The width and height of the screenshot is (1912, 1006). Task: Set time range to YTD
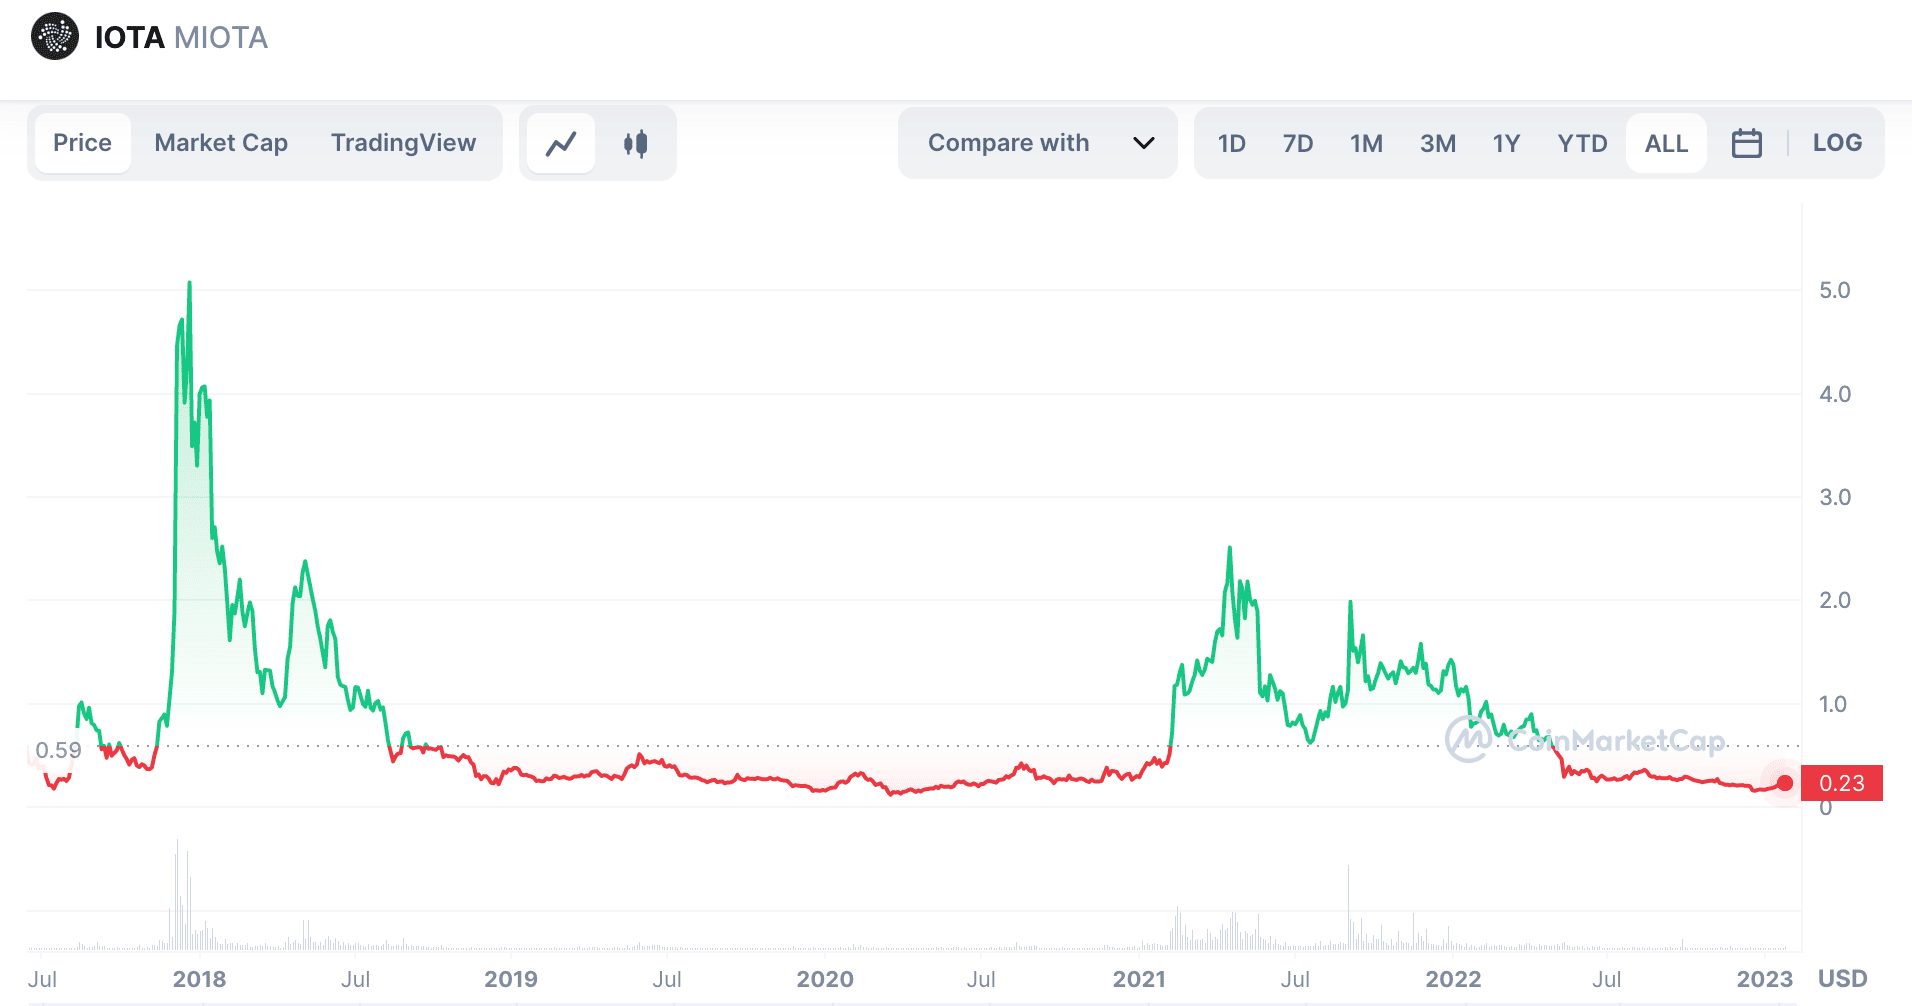click(x=1582, y=144)
